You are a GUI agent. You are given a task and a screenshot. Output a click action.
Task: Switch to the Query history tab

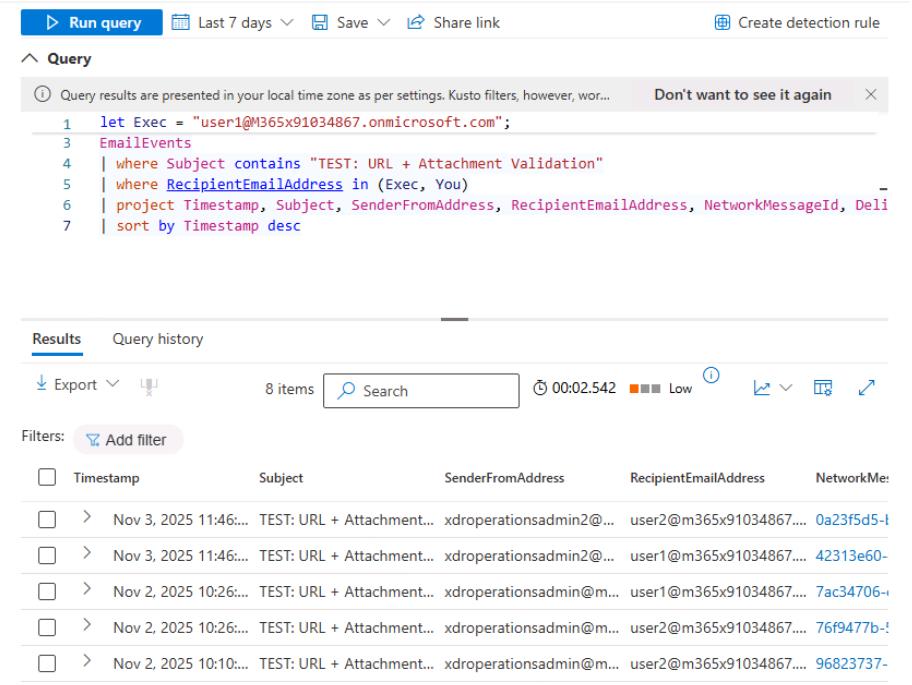[x=157, y=339]
